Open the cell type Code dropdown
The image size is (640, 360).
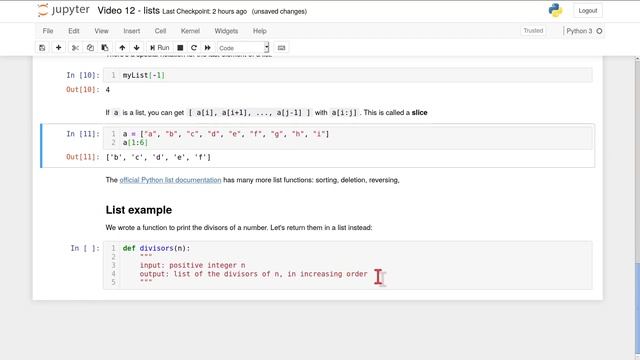[243, 48]
